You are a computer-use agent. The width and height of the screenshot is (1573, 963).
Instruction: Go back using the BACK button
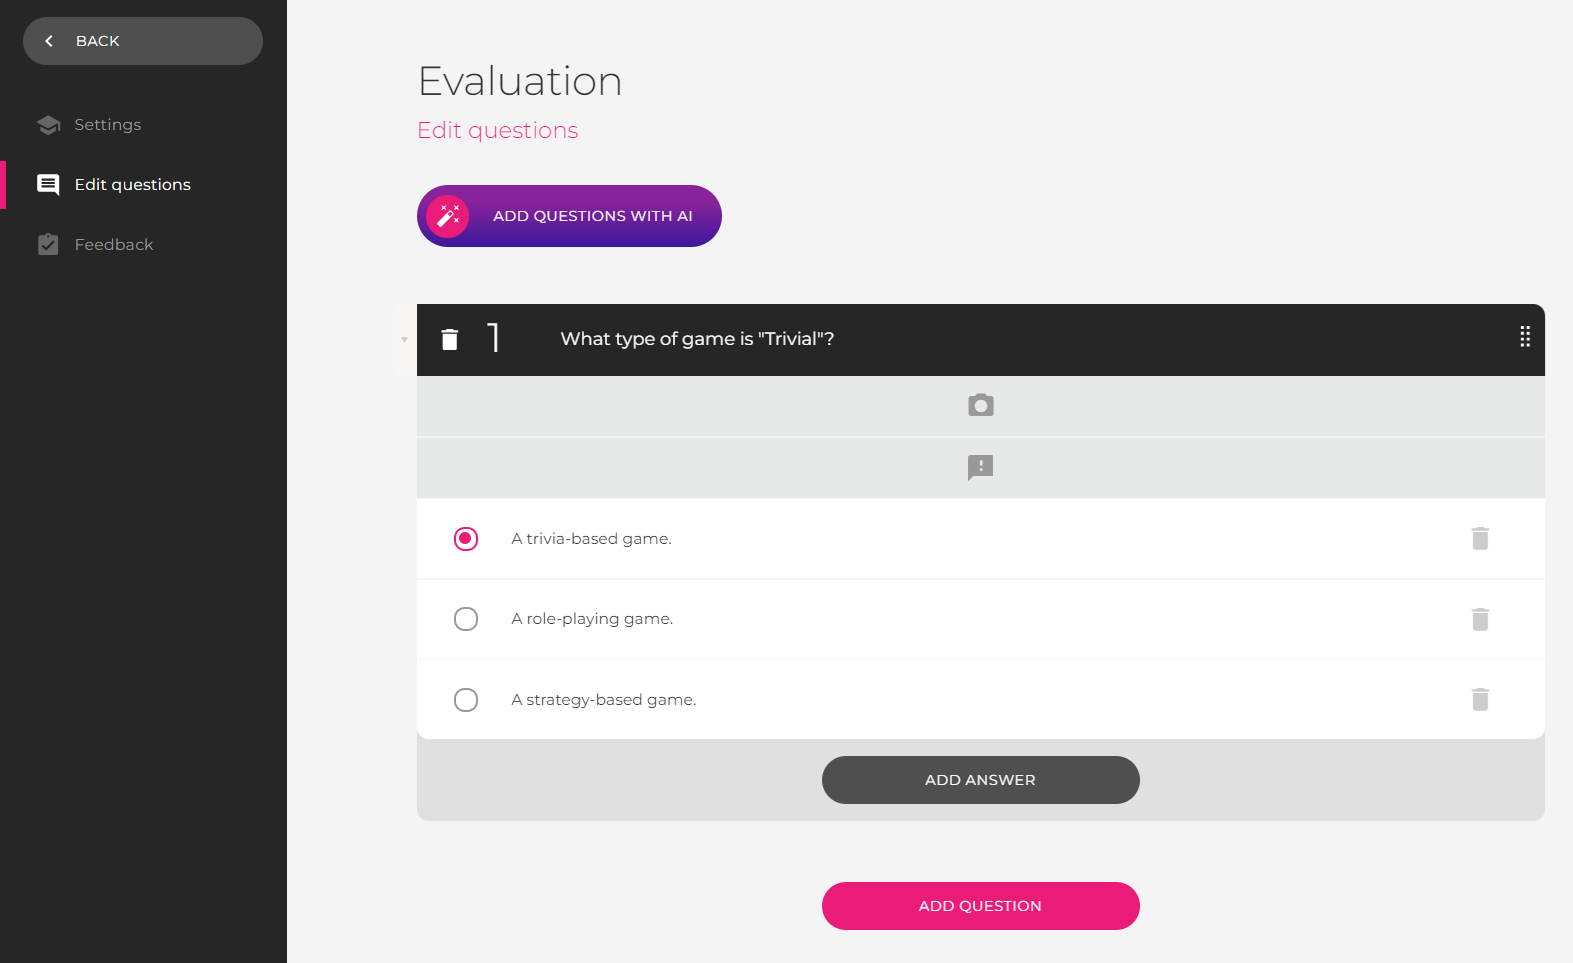pyautogui.click(x=142, y=41)
